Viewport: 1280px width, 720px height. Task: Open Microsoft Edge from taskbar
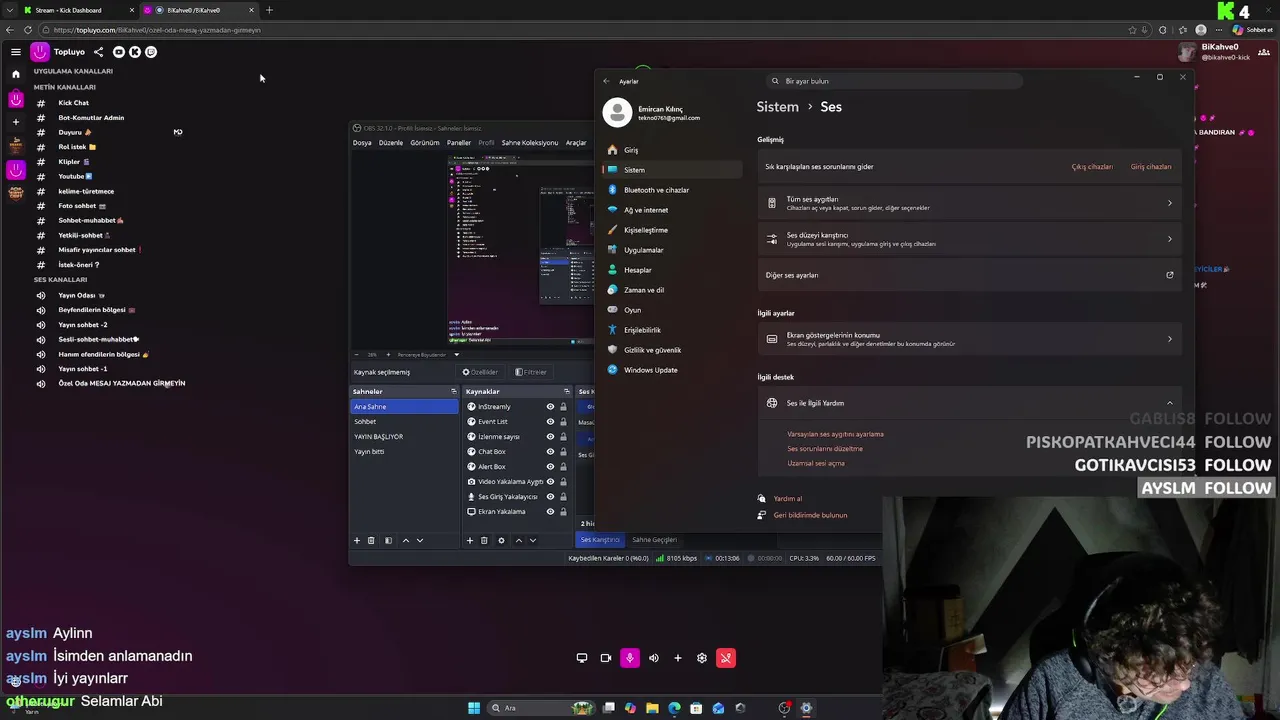coord(674,708)
